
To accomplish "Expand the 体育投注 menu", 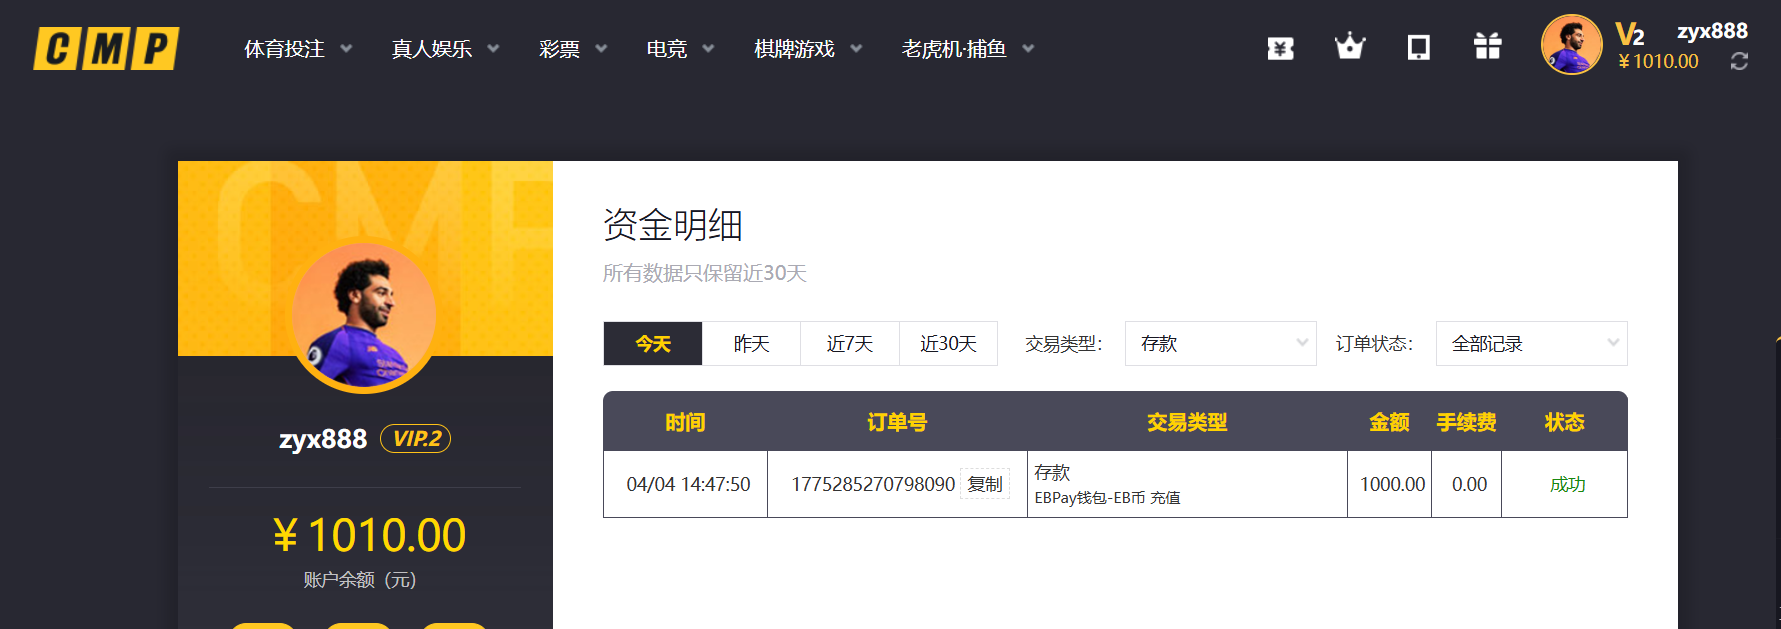I will (297, 49).
